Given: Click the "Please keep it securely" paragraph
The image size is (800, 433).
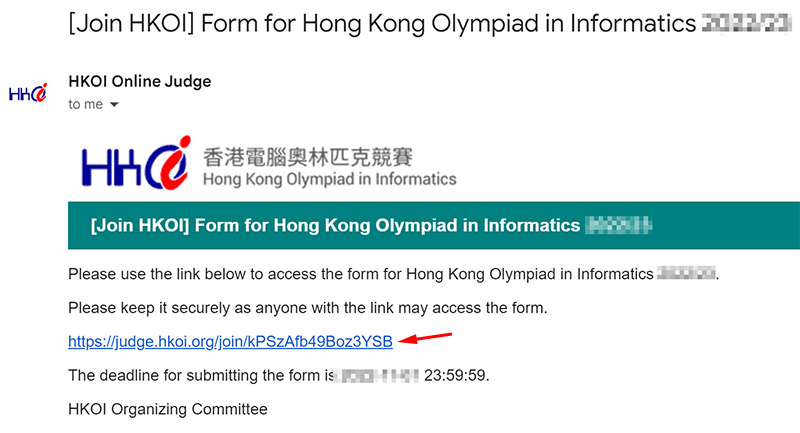Looking at the screenshot, I should [x=308, y=308].
